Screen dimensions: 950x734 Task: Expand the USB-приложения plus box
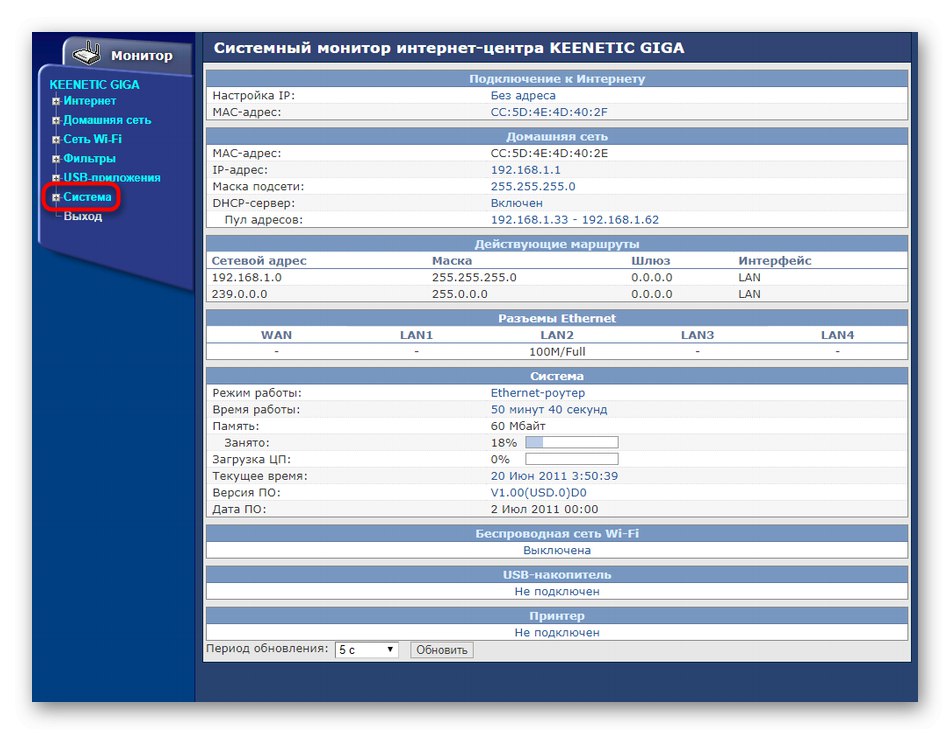[56, 178]
